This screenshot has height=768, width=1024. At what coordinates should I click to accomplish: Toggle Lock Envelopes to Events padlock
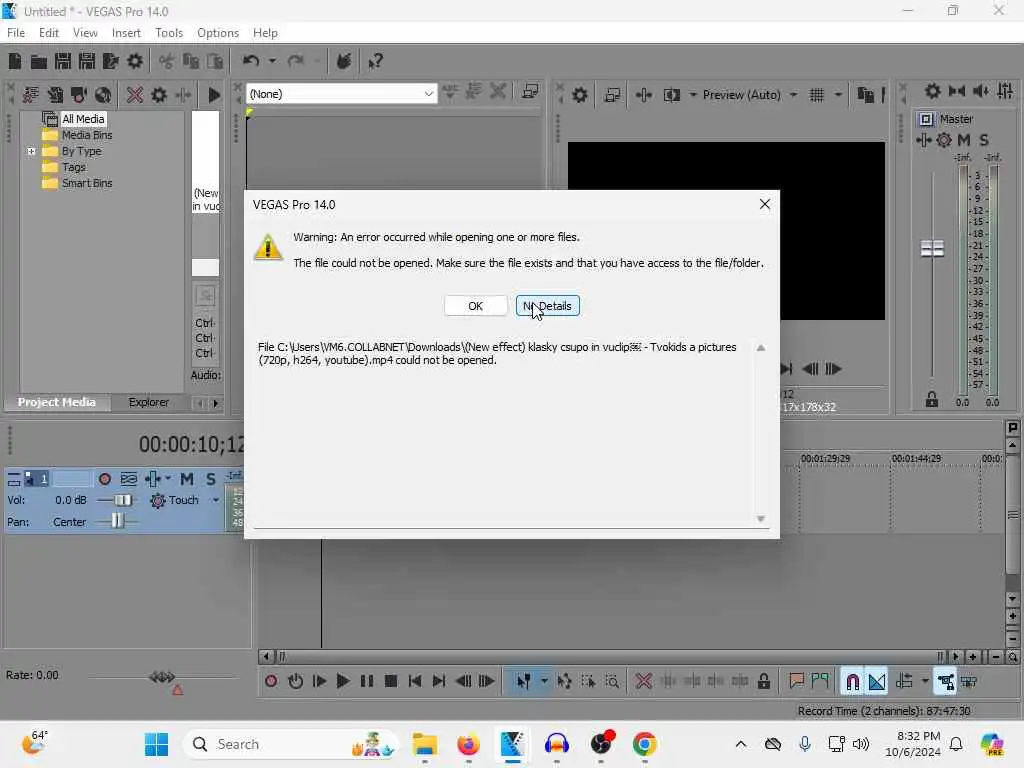(763, 681)
